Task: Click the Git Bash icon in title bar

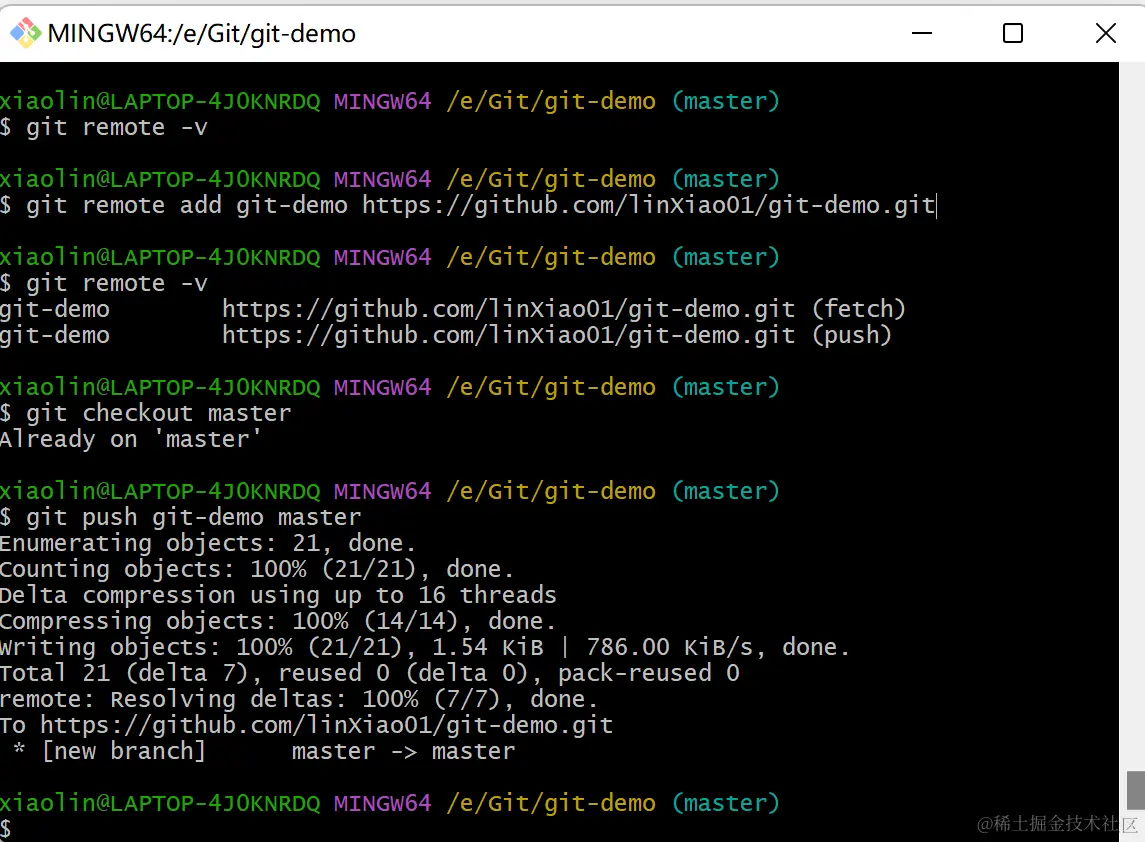Action: click(25, 33)
